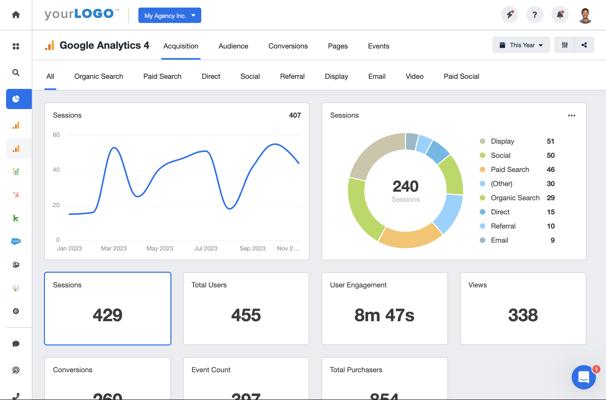Open the notifications bell icon
The image size is (606, 400).
coord(560,15)
